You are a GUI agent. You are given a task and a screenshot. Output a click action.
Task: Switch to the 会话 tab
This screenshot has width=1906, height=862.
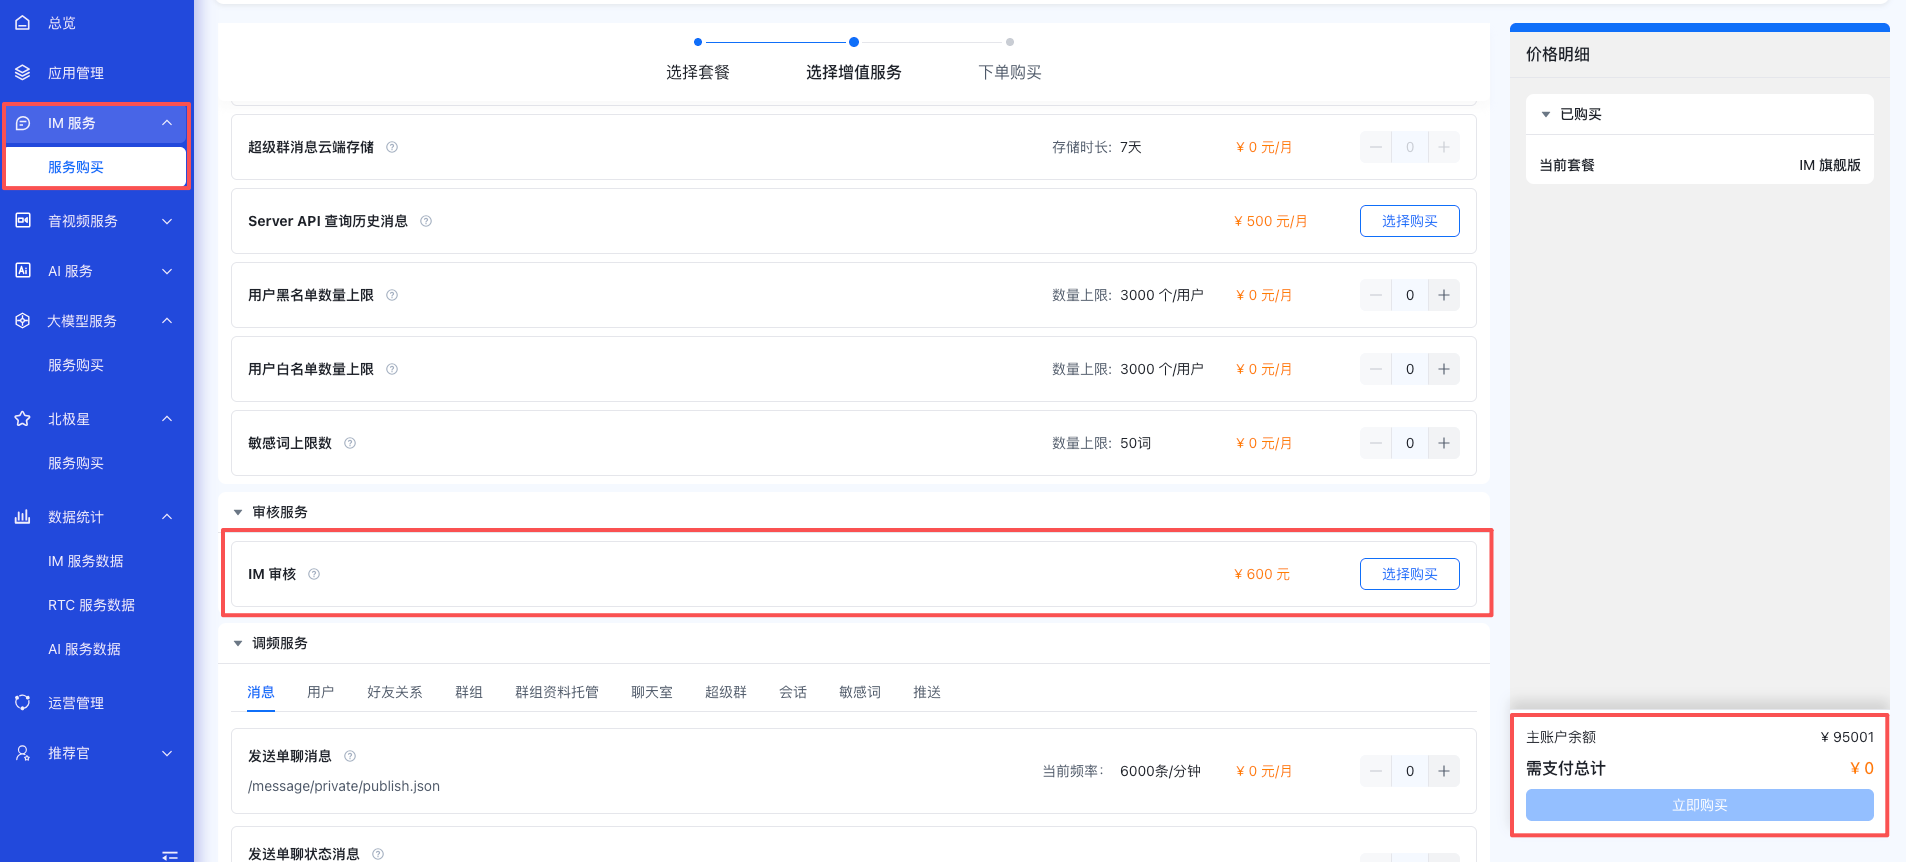(793, 692)
